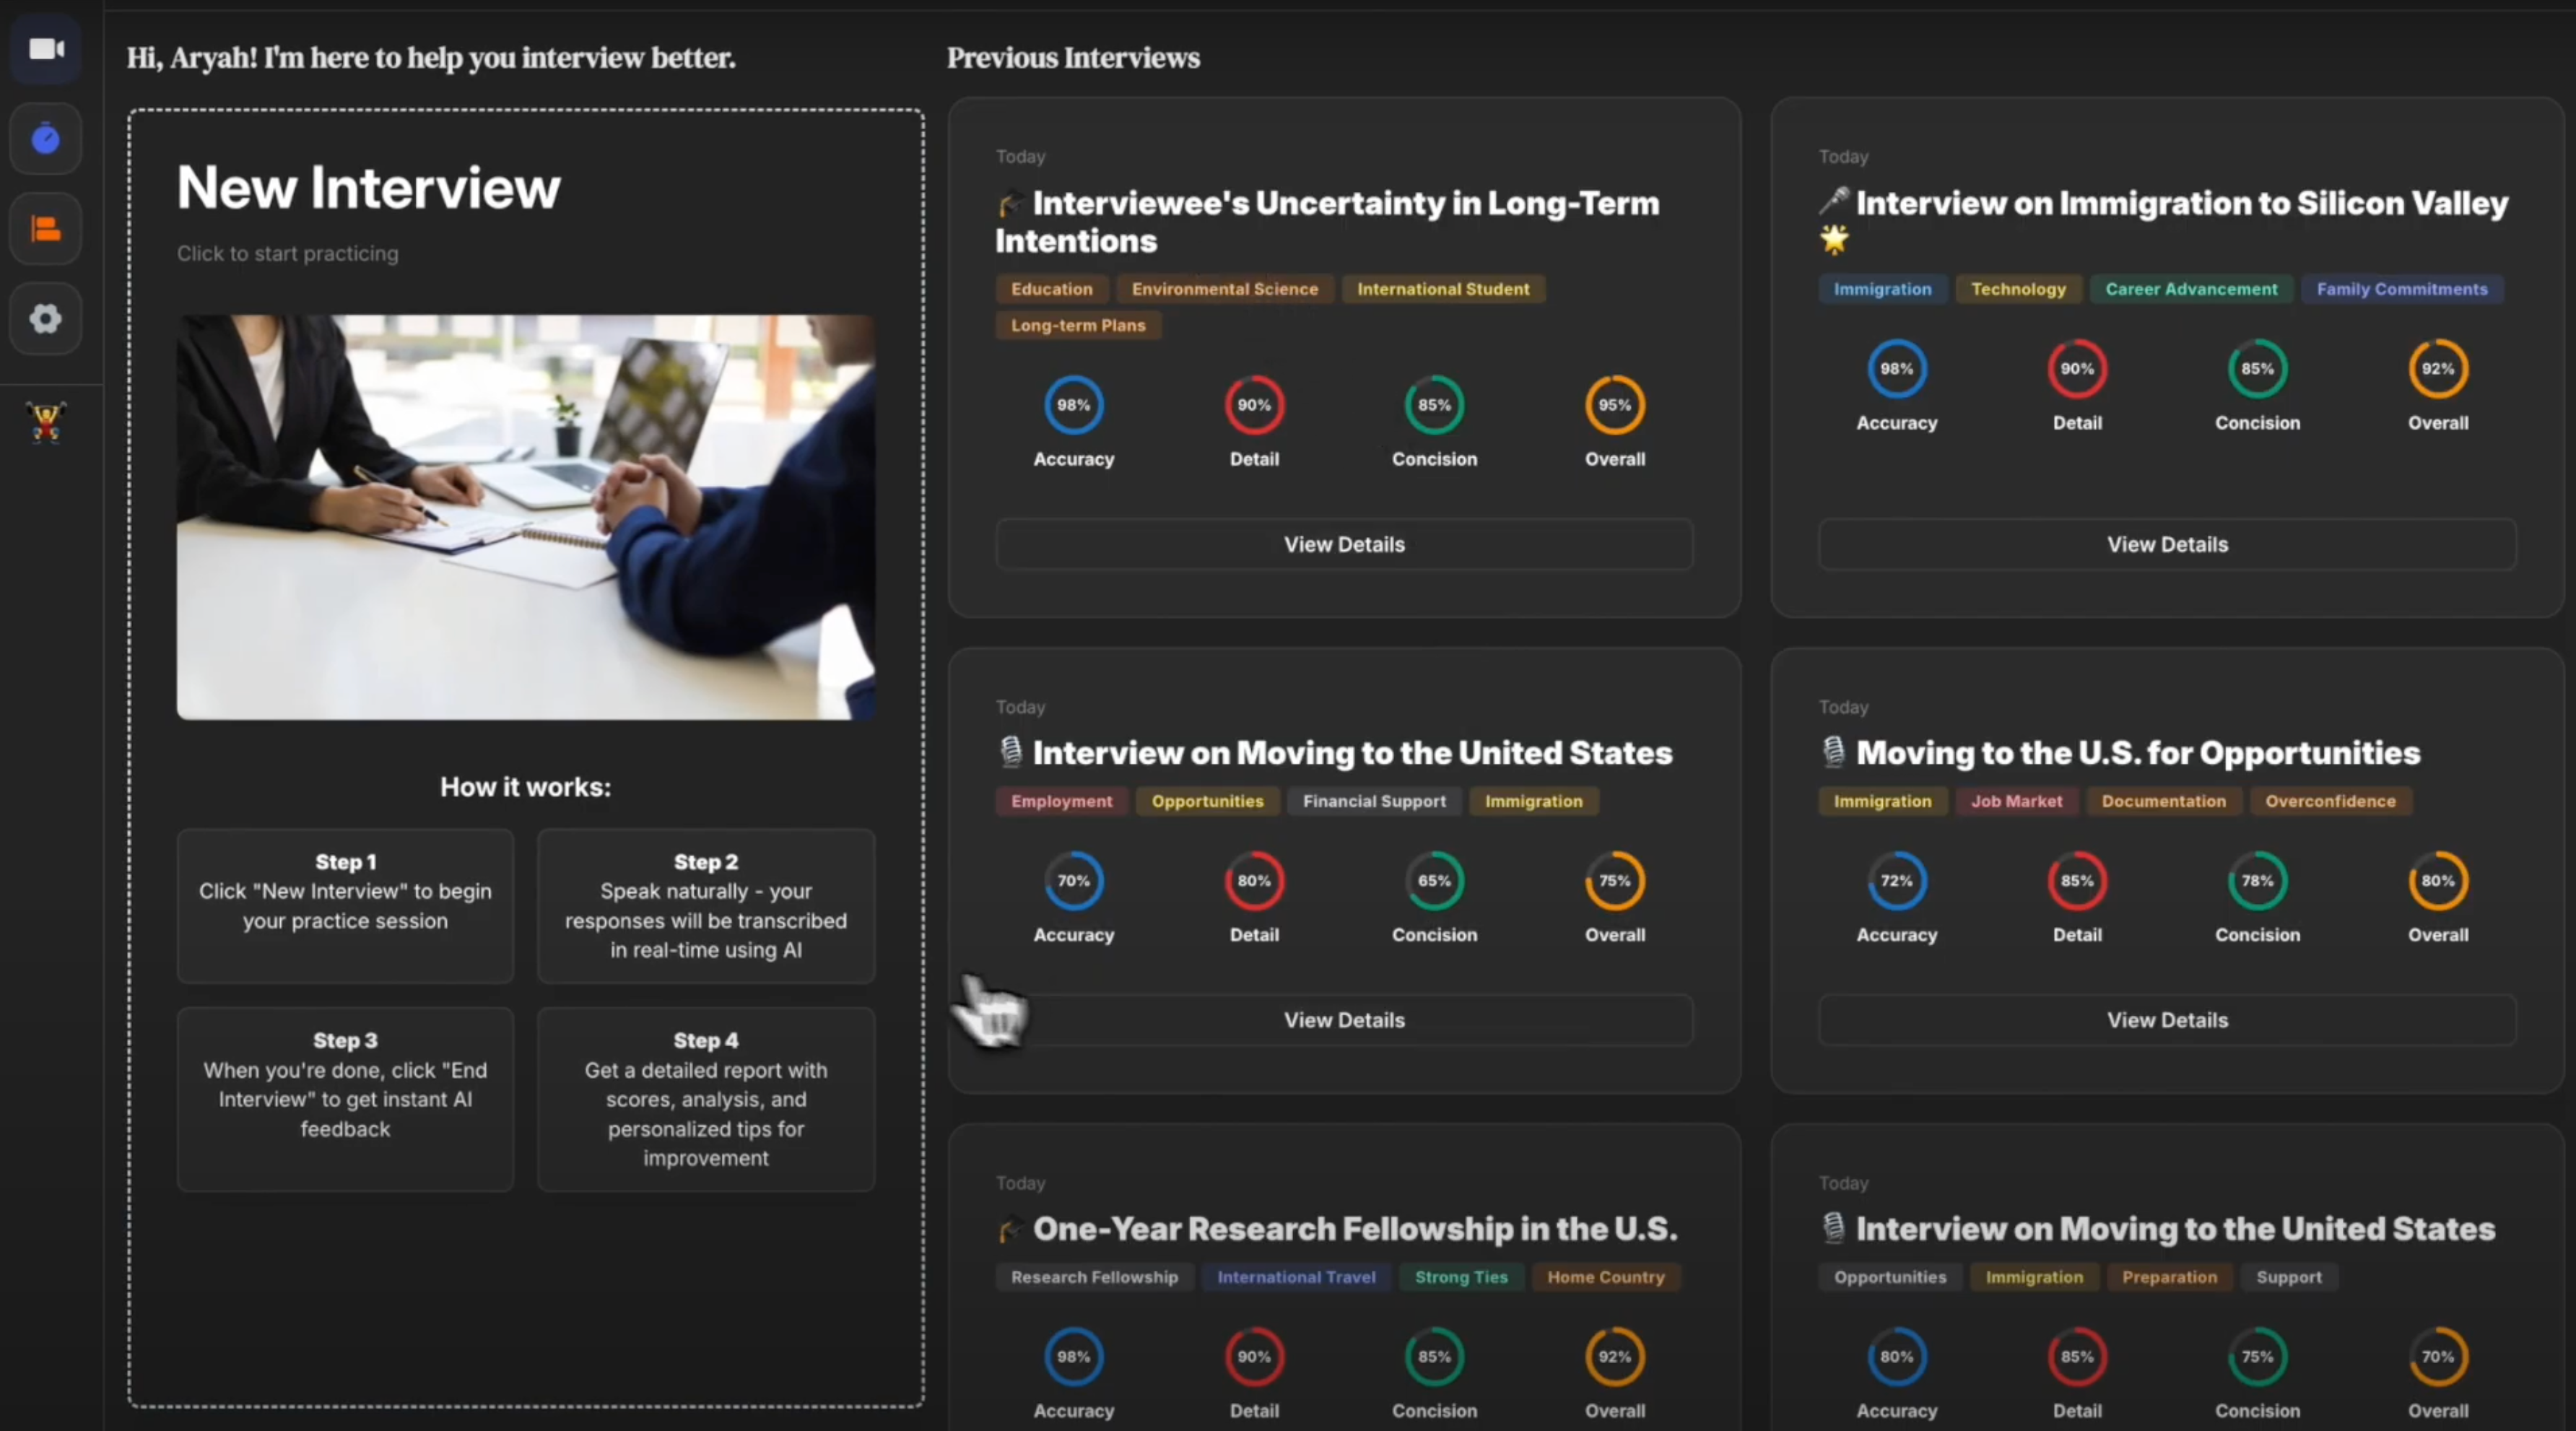
Task: Click the microphone emoji on Silicon Valley interview
Action: 1834,203
